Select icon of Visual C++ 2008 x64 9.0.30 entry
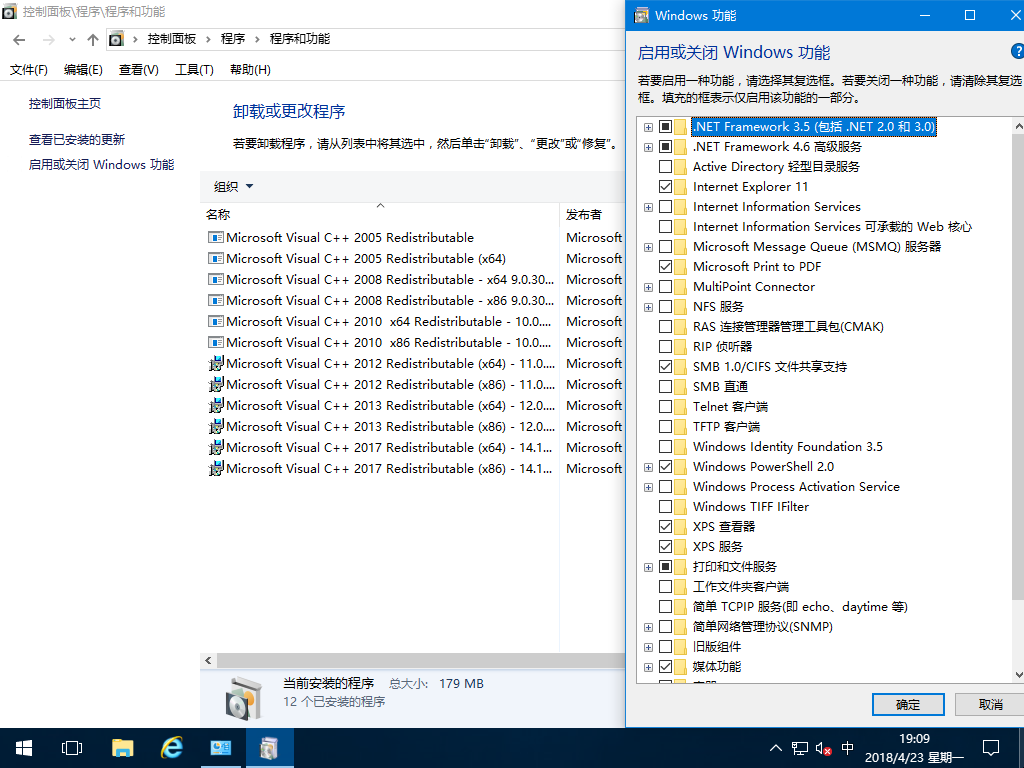The width and height of the screenshot is (1024, 768). tap(216, 280)
